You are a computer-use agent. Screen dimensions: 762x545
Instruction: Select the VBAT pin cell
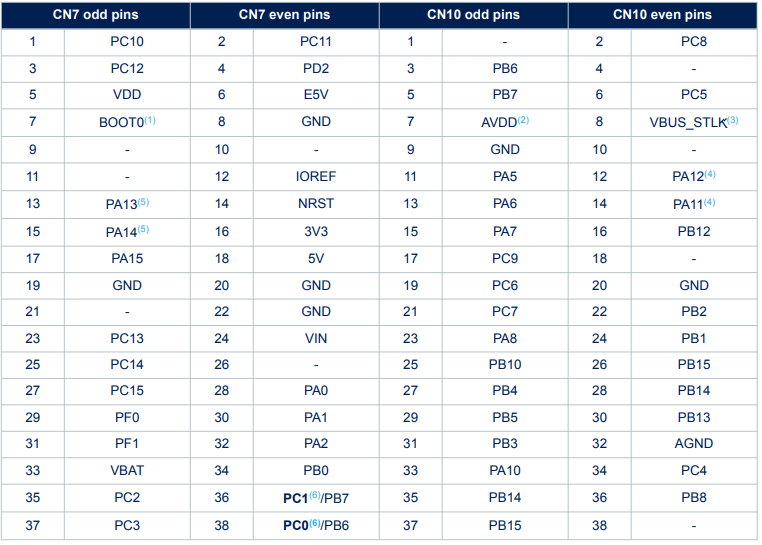point(127,470)
